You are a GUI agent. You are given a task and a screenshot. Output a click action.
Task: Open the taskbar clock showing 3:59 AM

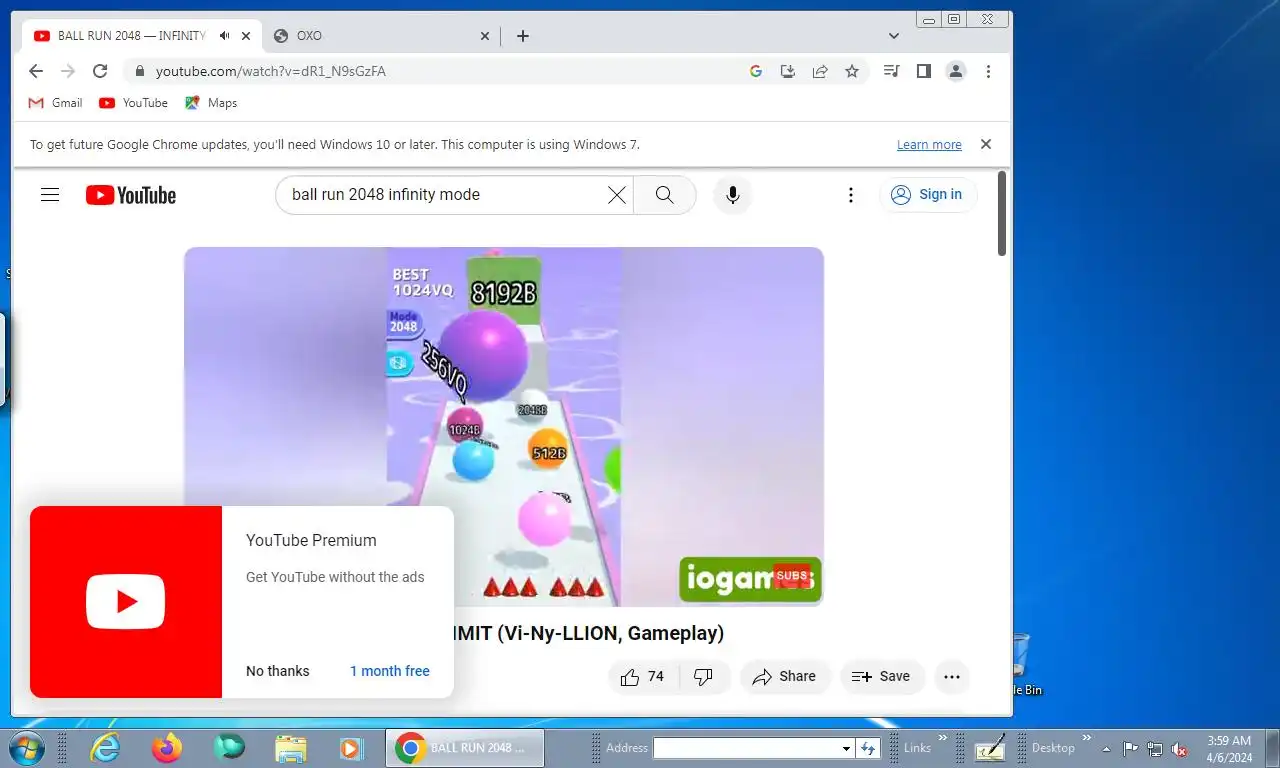[1230, 749]
